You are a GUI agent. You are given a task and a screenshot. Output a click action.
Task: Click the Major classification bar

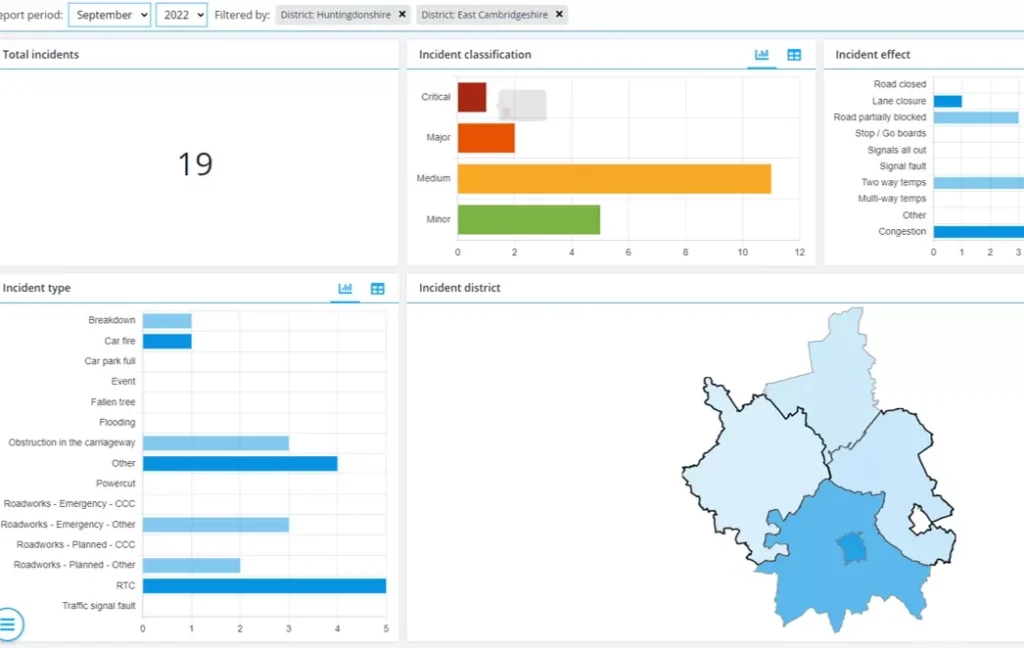486,138
